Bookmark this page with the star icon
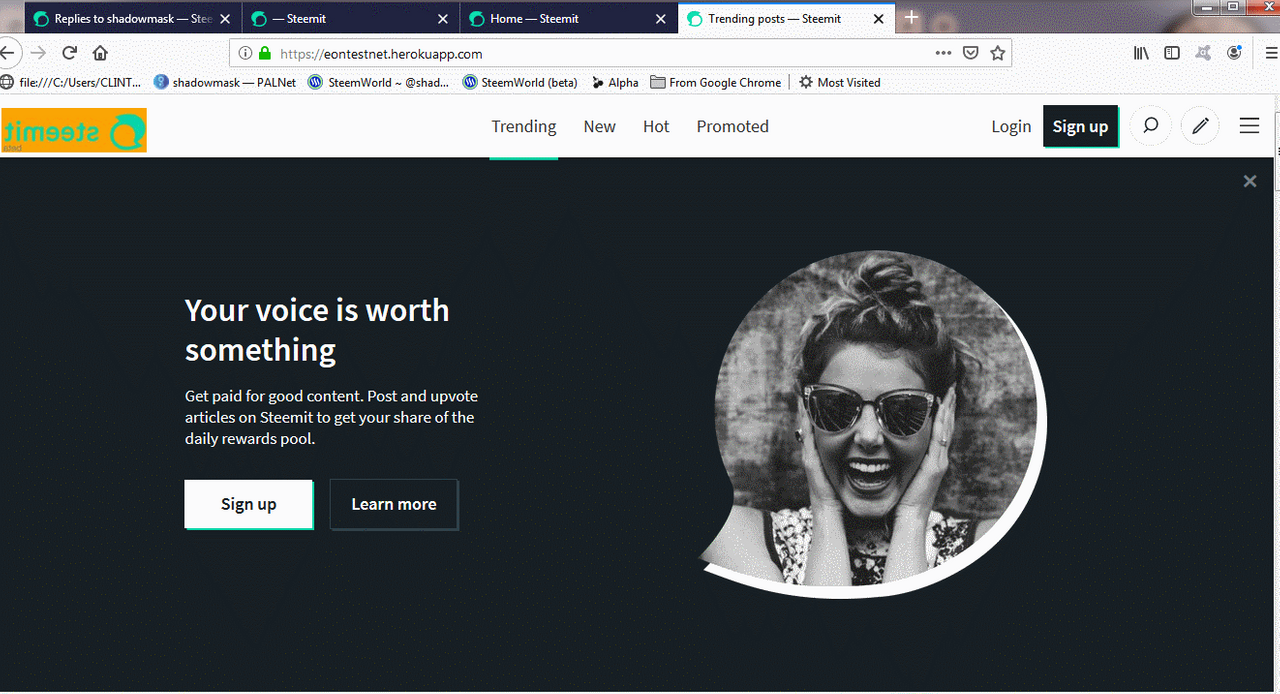Image resolution: width=1280 pixels, height=694 pixels. click(x=997, y=53)
